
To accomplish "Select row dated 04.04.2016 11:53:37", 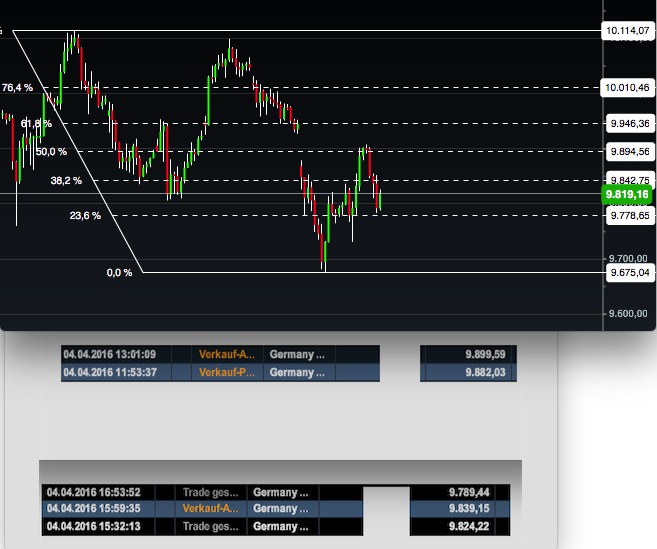I will click(x=220, y=373).
